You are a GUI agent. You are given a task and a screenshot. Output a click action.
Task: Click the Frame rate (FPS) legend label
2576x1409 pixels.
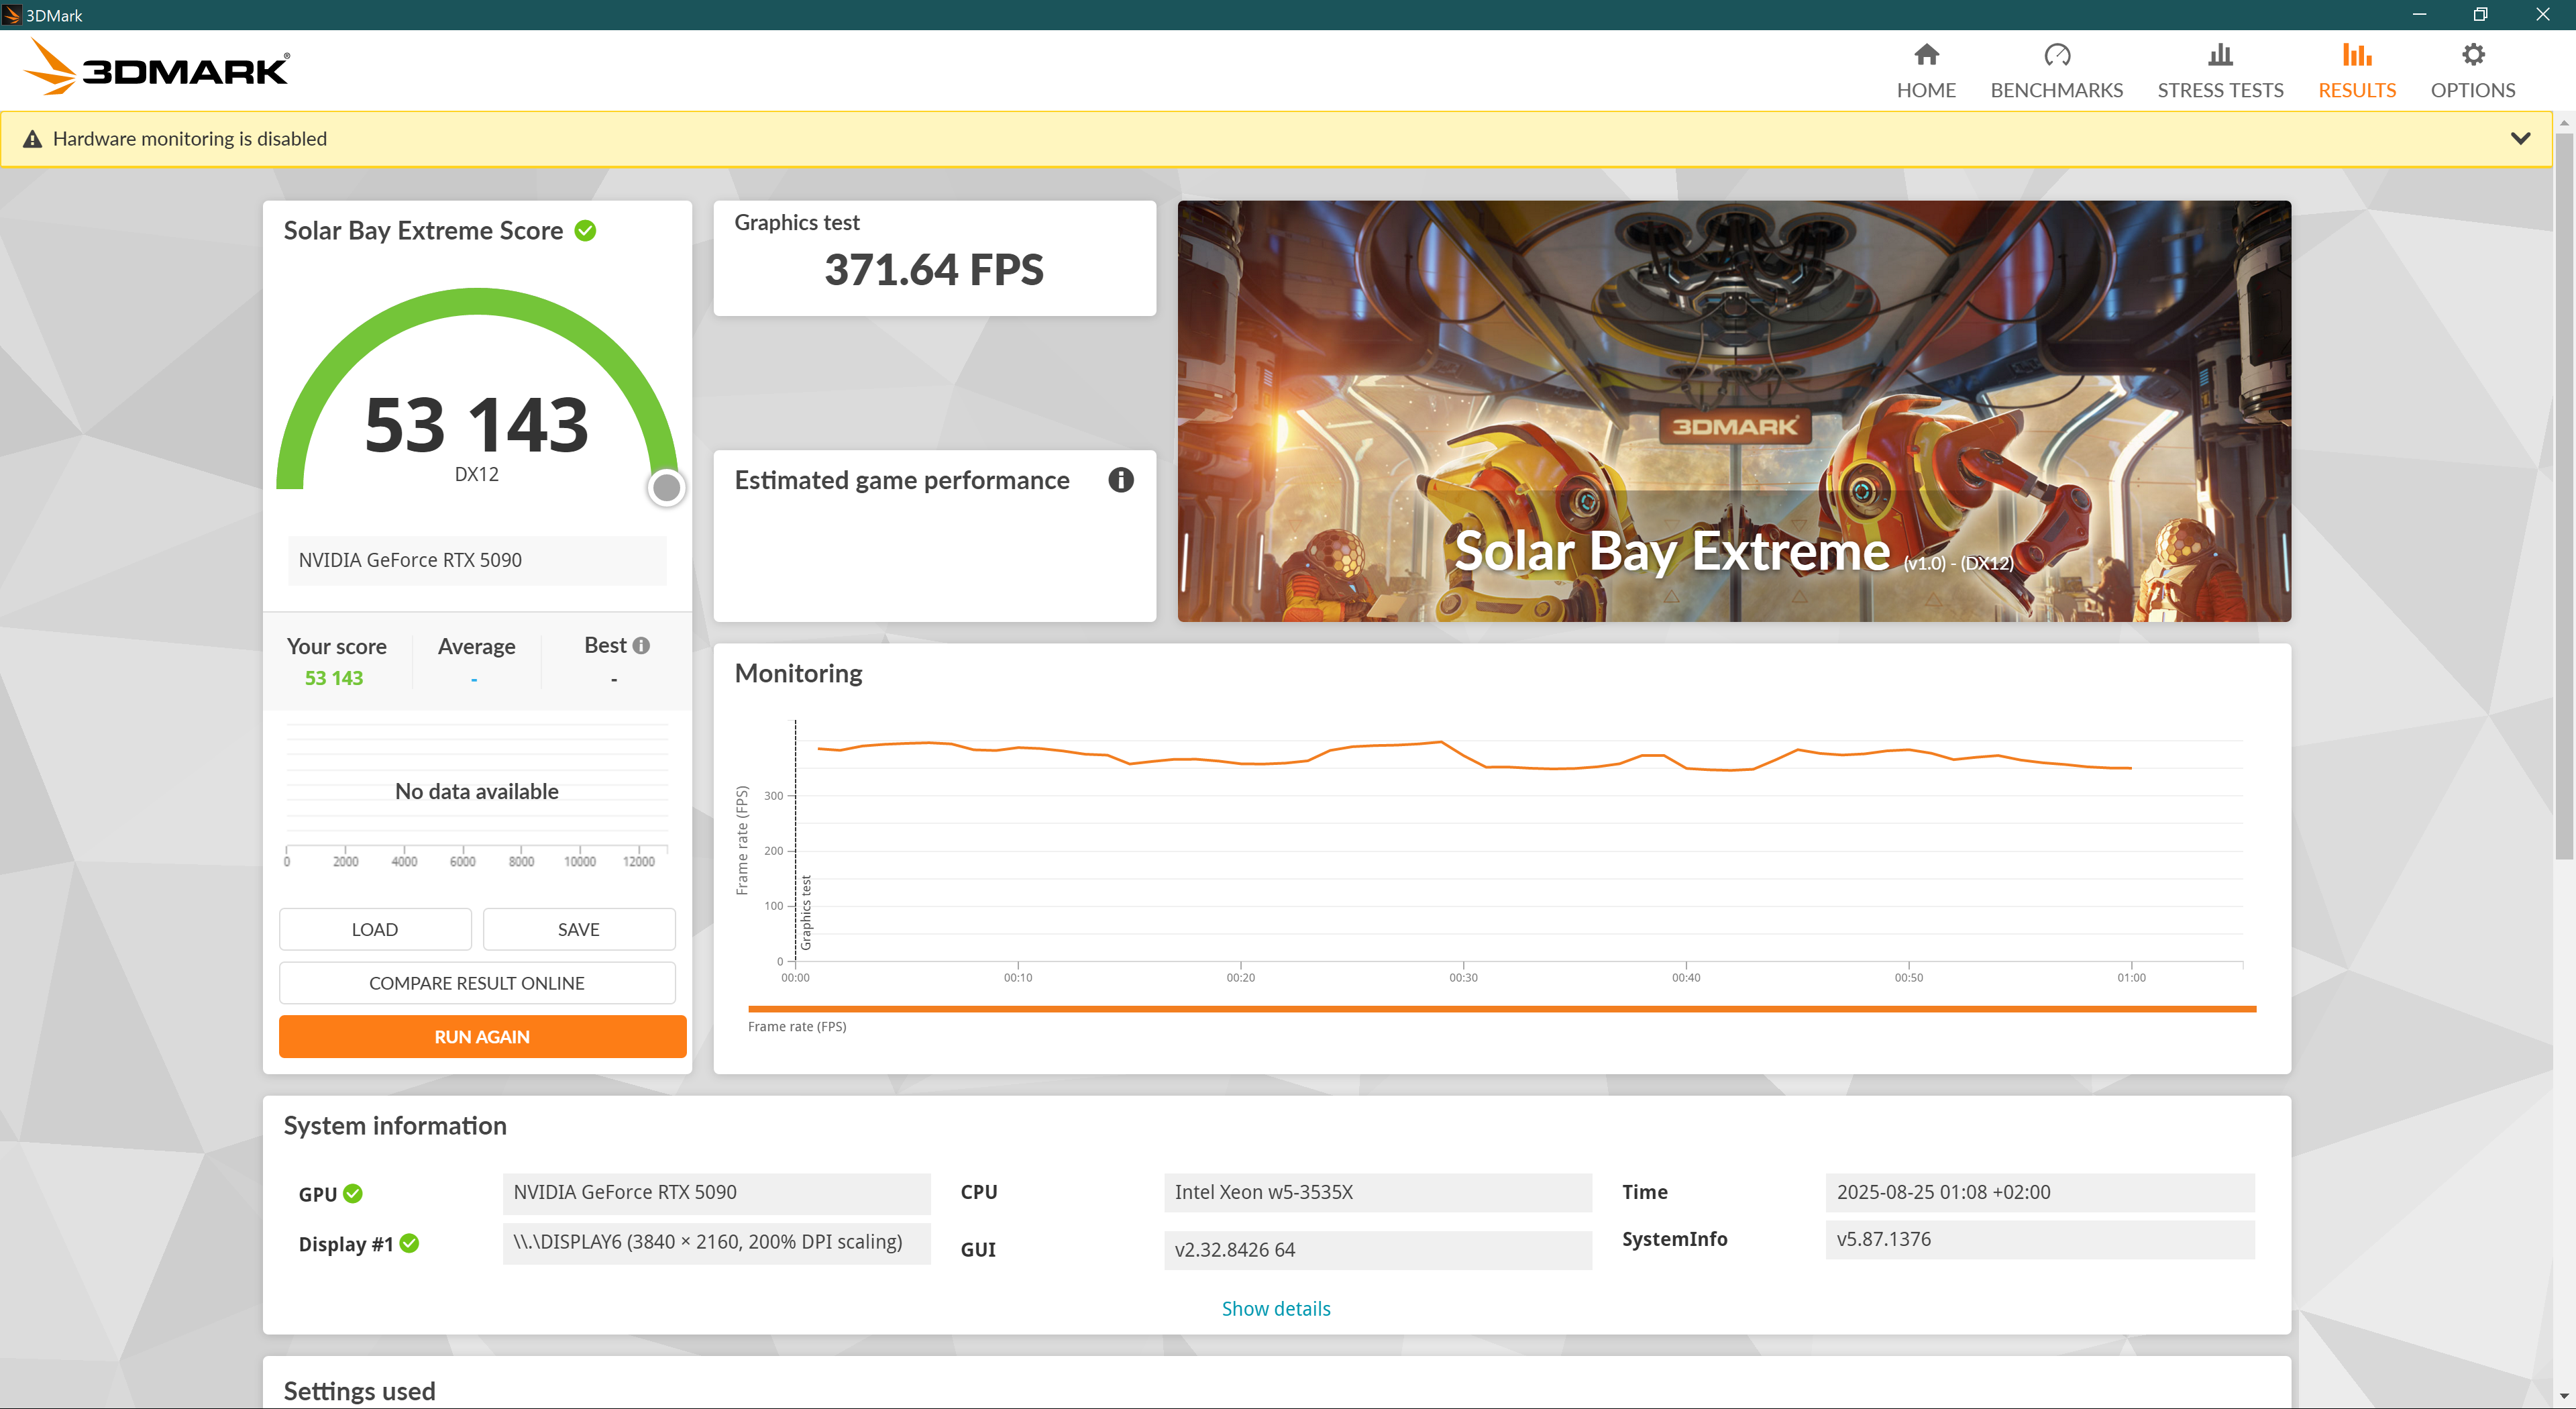pyautogui.click(x=797, y=1026)
